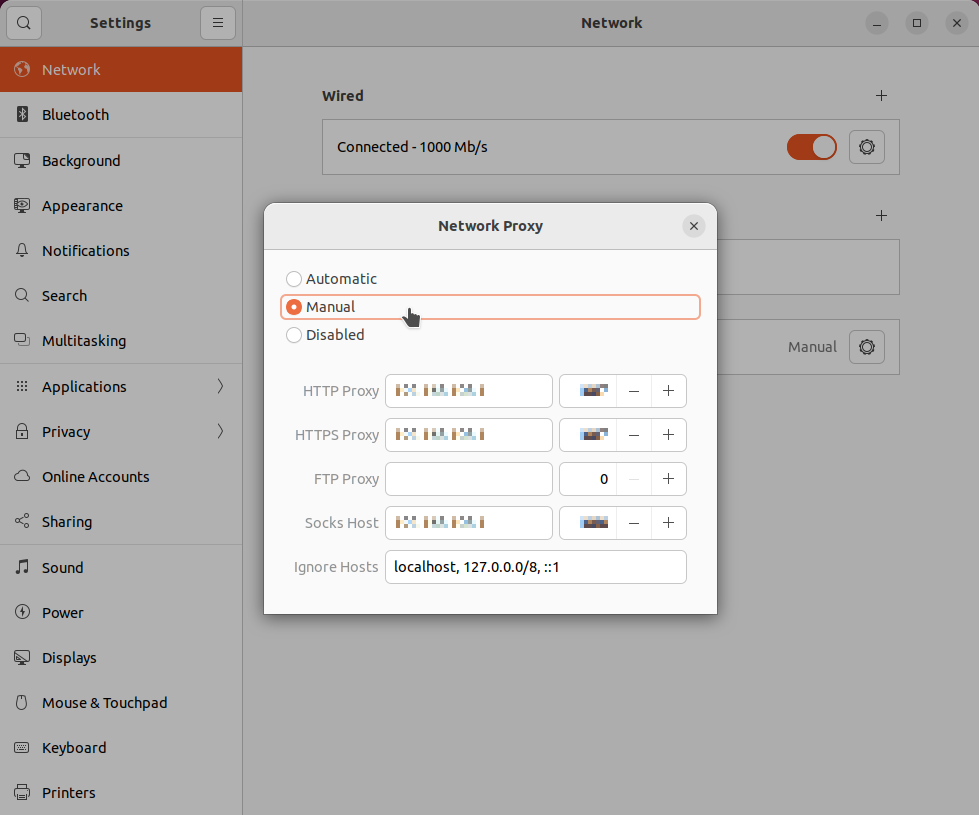Open the Sound settings panel

61,567
